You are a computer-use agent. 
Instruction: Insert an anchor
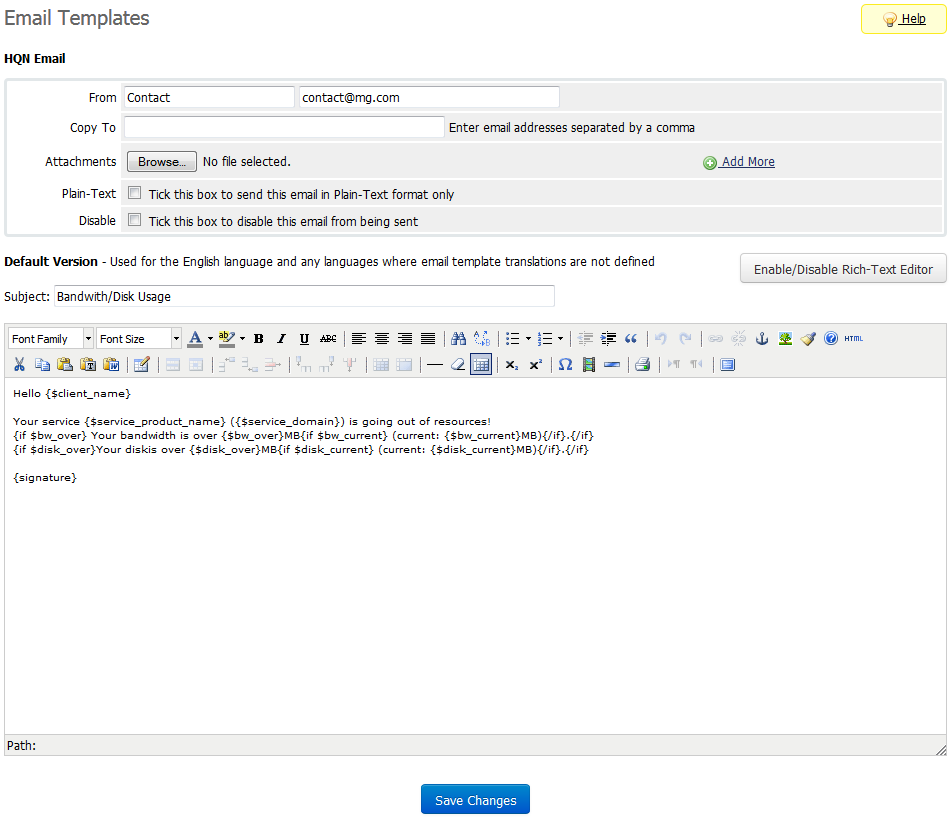click(762, 339)
